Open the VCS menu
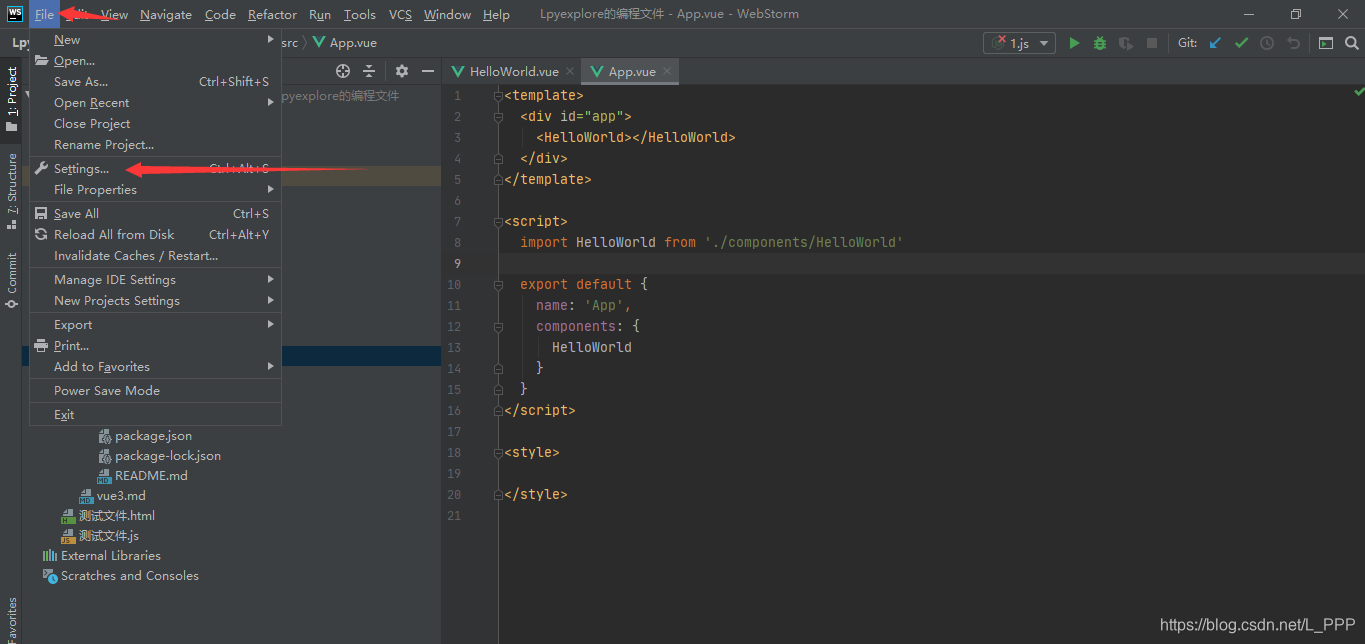This screenshot has width=1365, height=644. point(400,14)
